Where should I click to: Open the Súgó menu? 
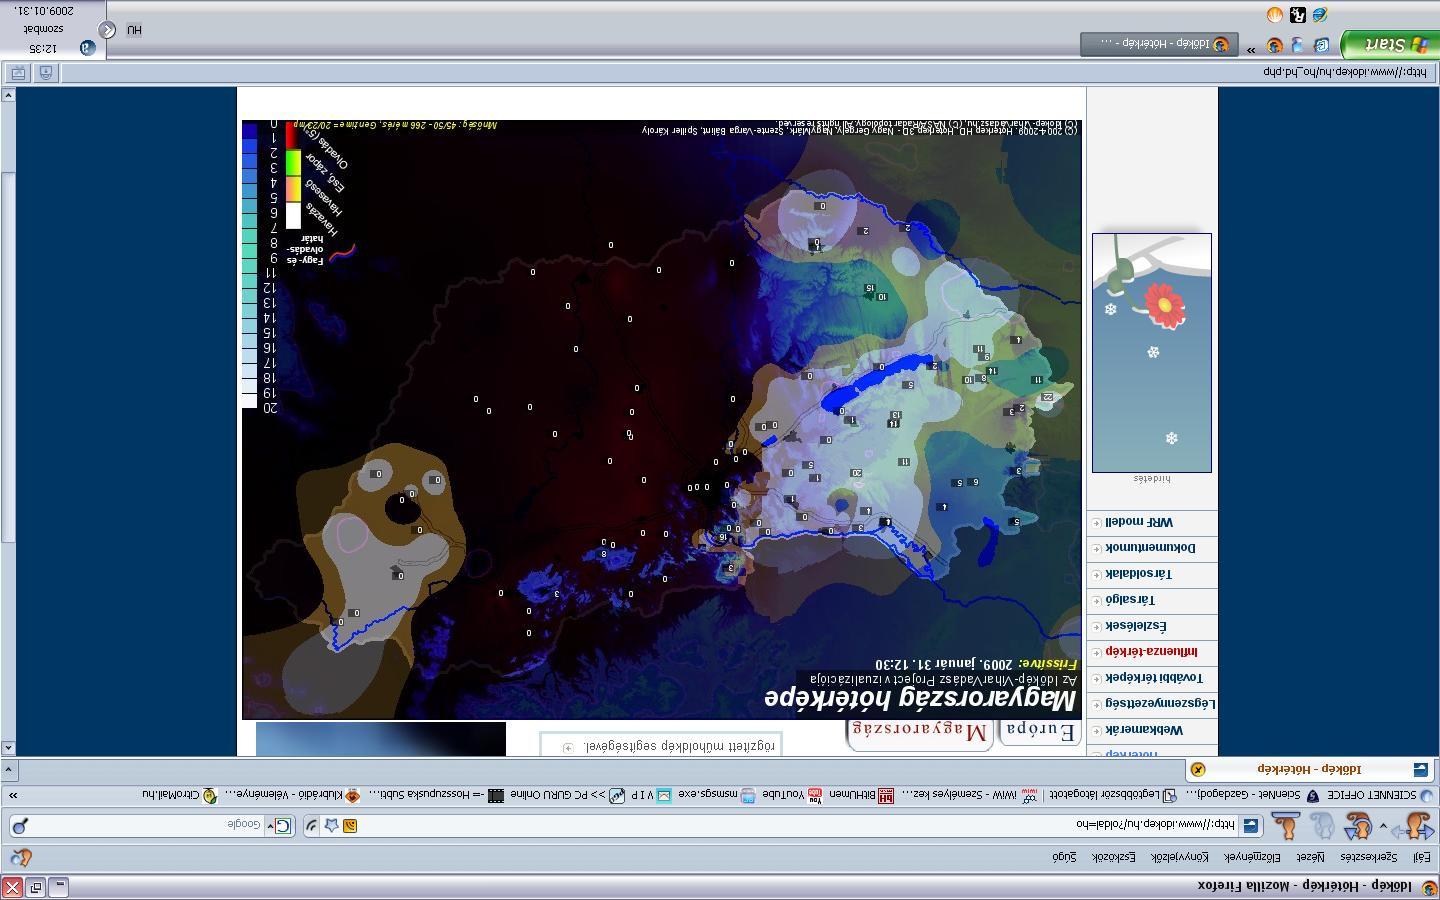1063,857
